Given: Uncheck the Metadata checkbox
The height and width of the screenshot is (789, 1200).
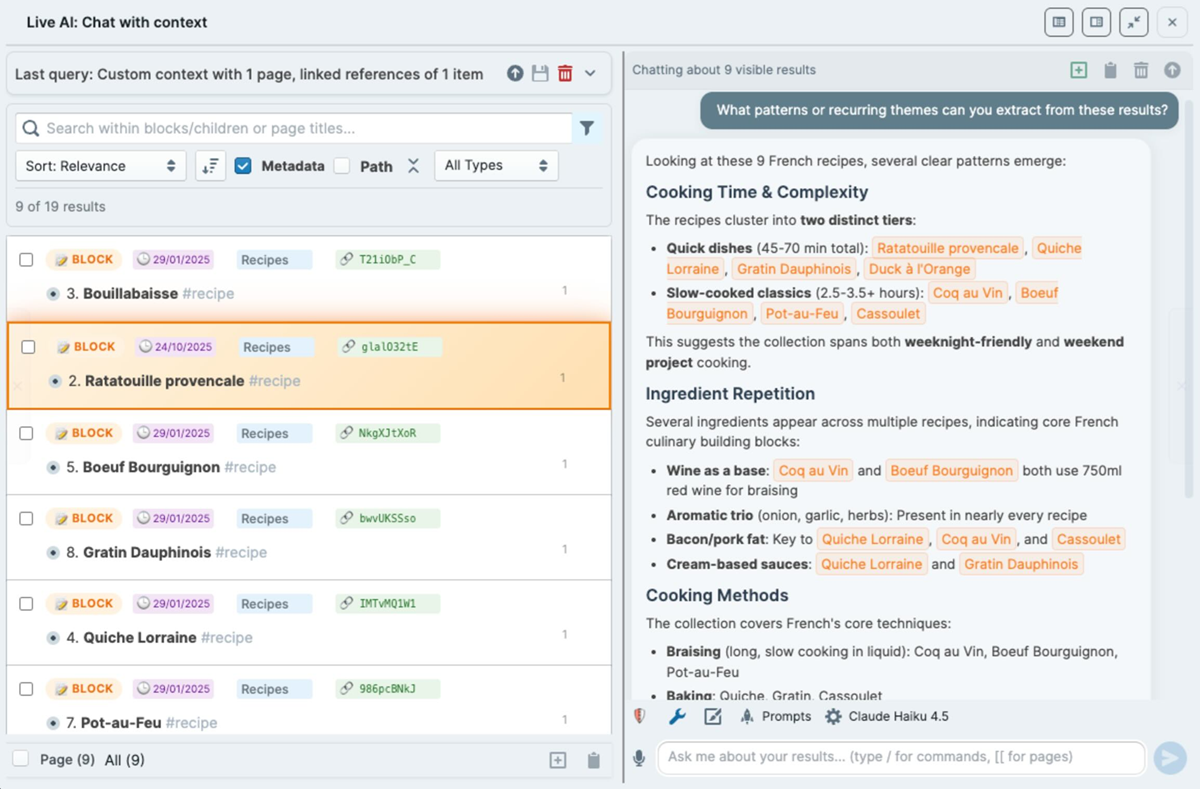Looking at the screenshot, I should (243, 166).
